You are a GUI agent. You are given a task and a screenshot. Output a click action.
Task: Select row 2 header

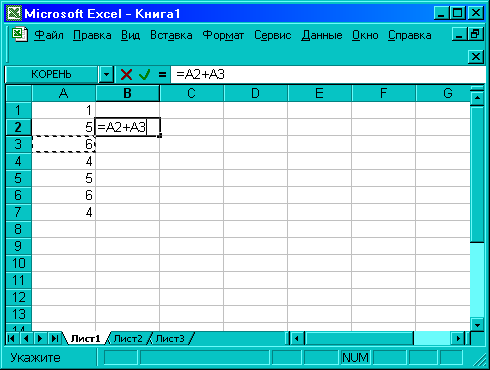(x=18, y=127)
